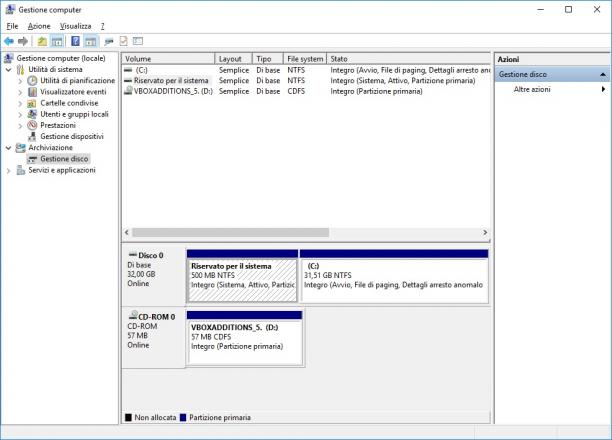Select the Riservato per il sistema volume row

tap(306, 81)
